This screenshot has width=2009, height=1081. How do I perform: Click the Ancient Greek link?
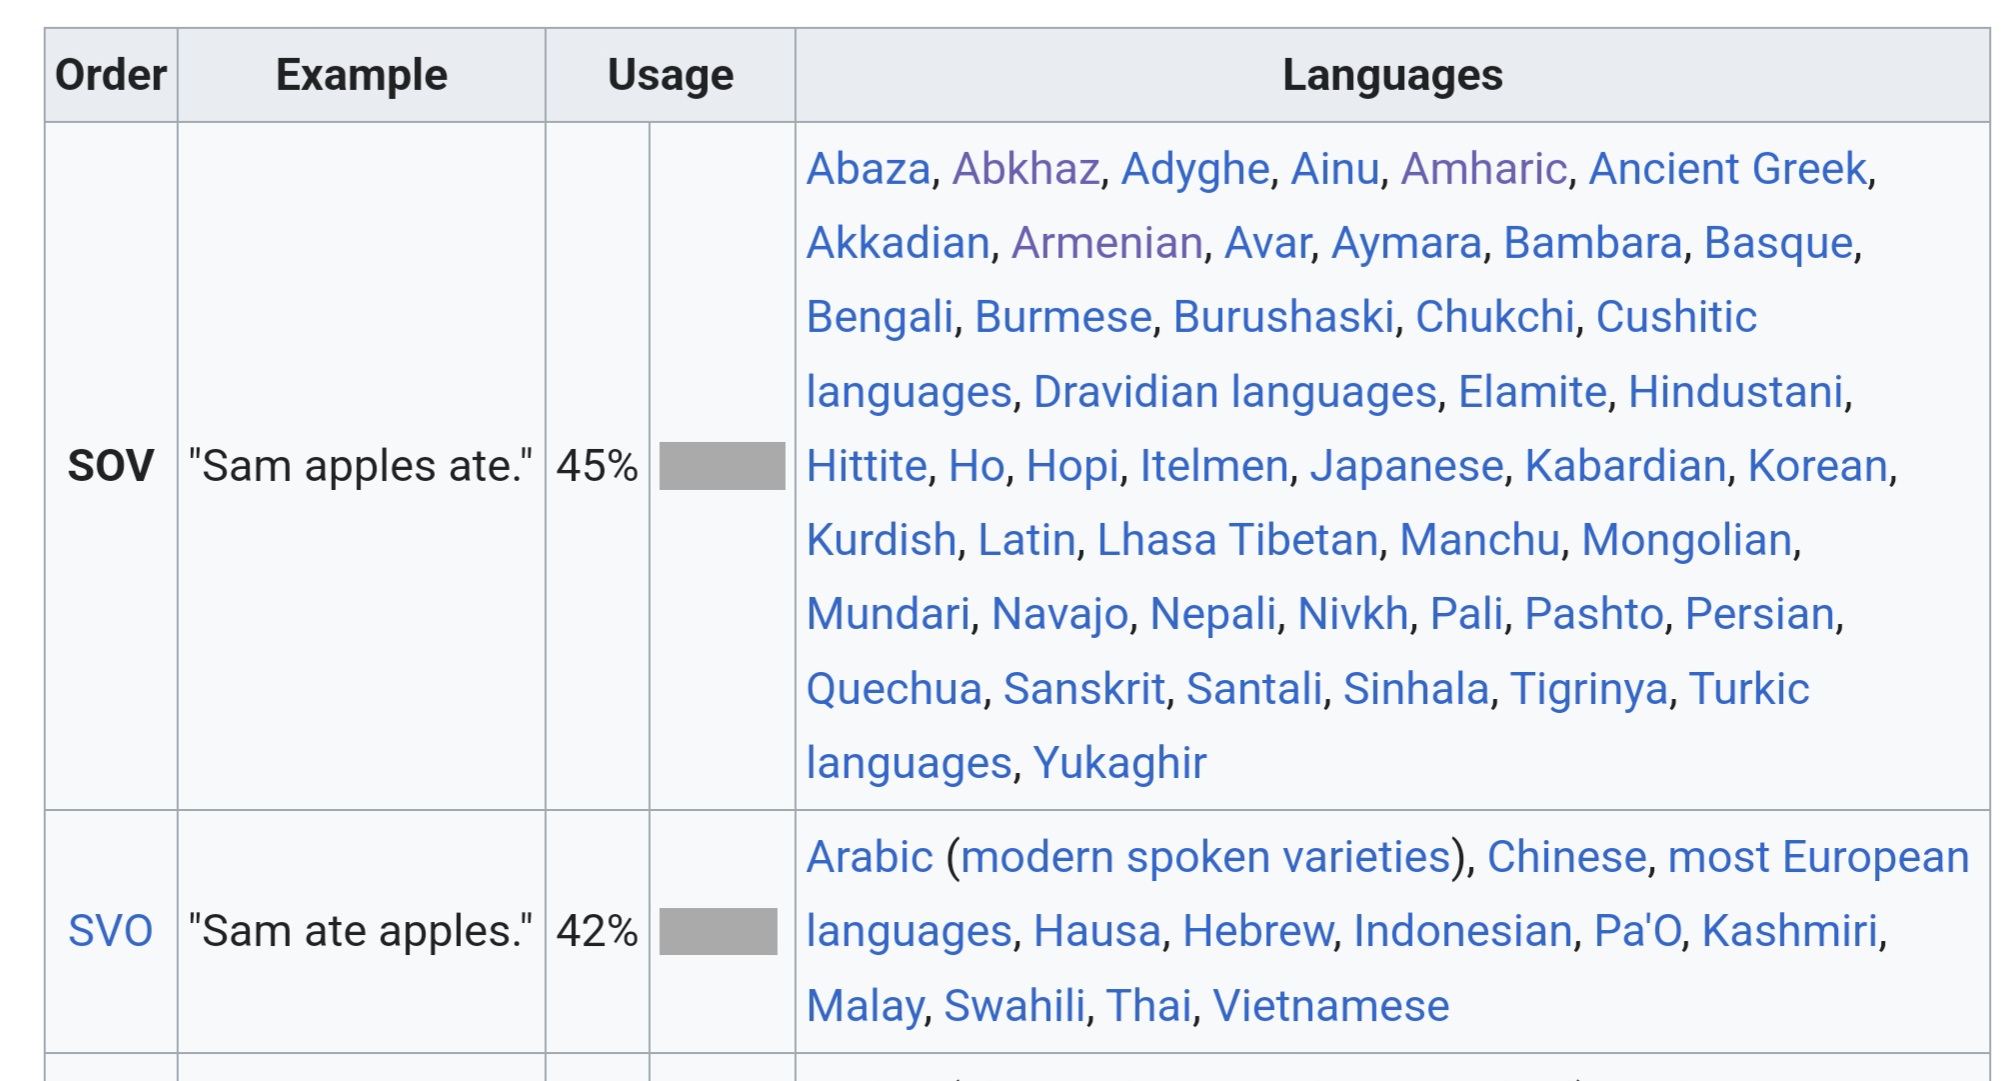point(1728,169)
